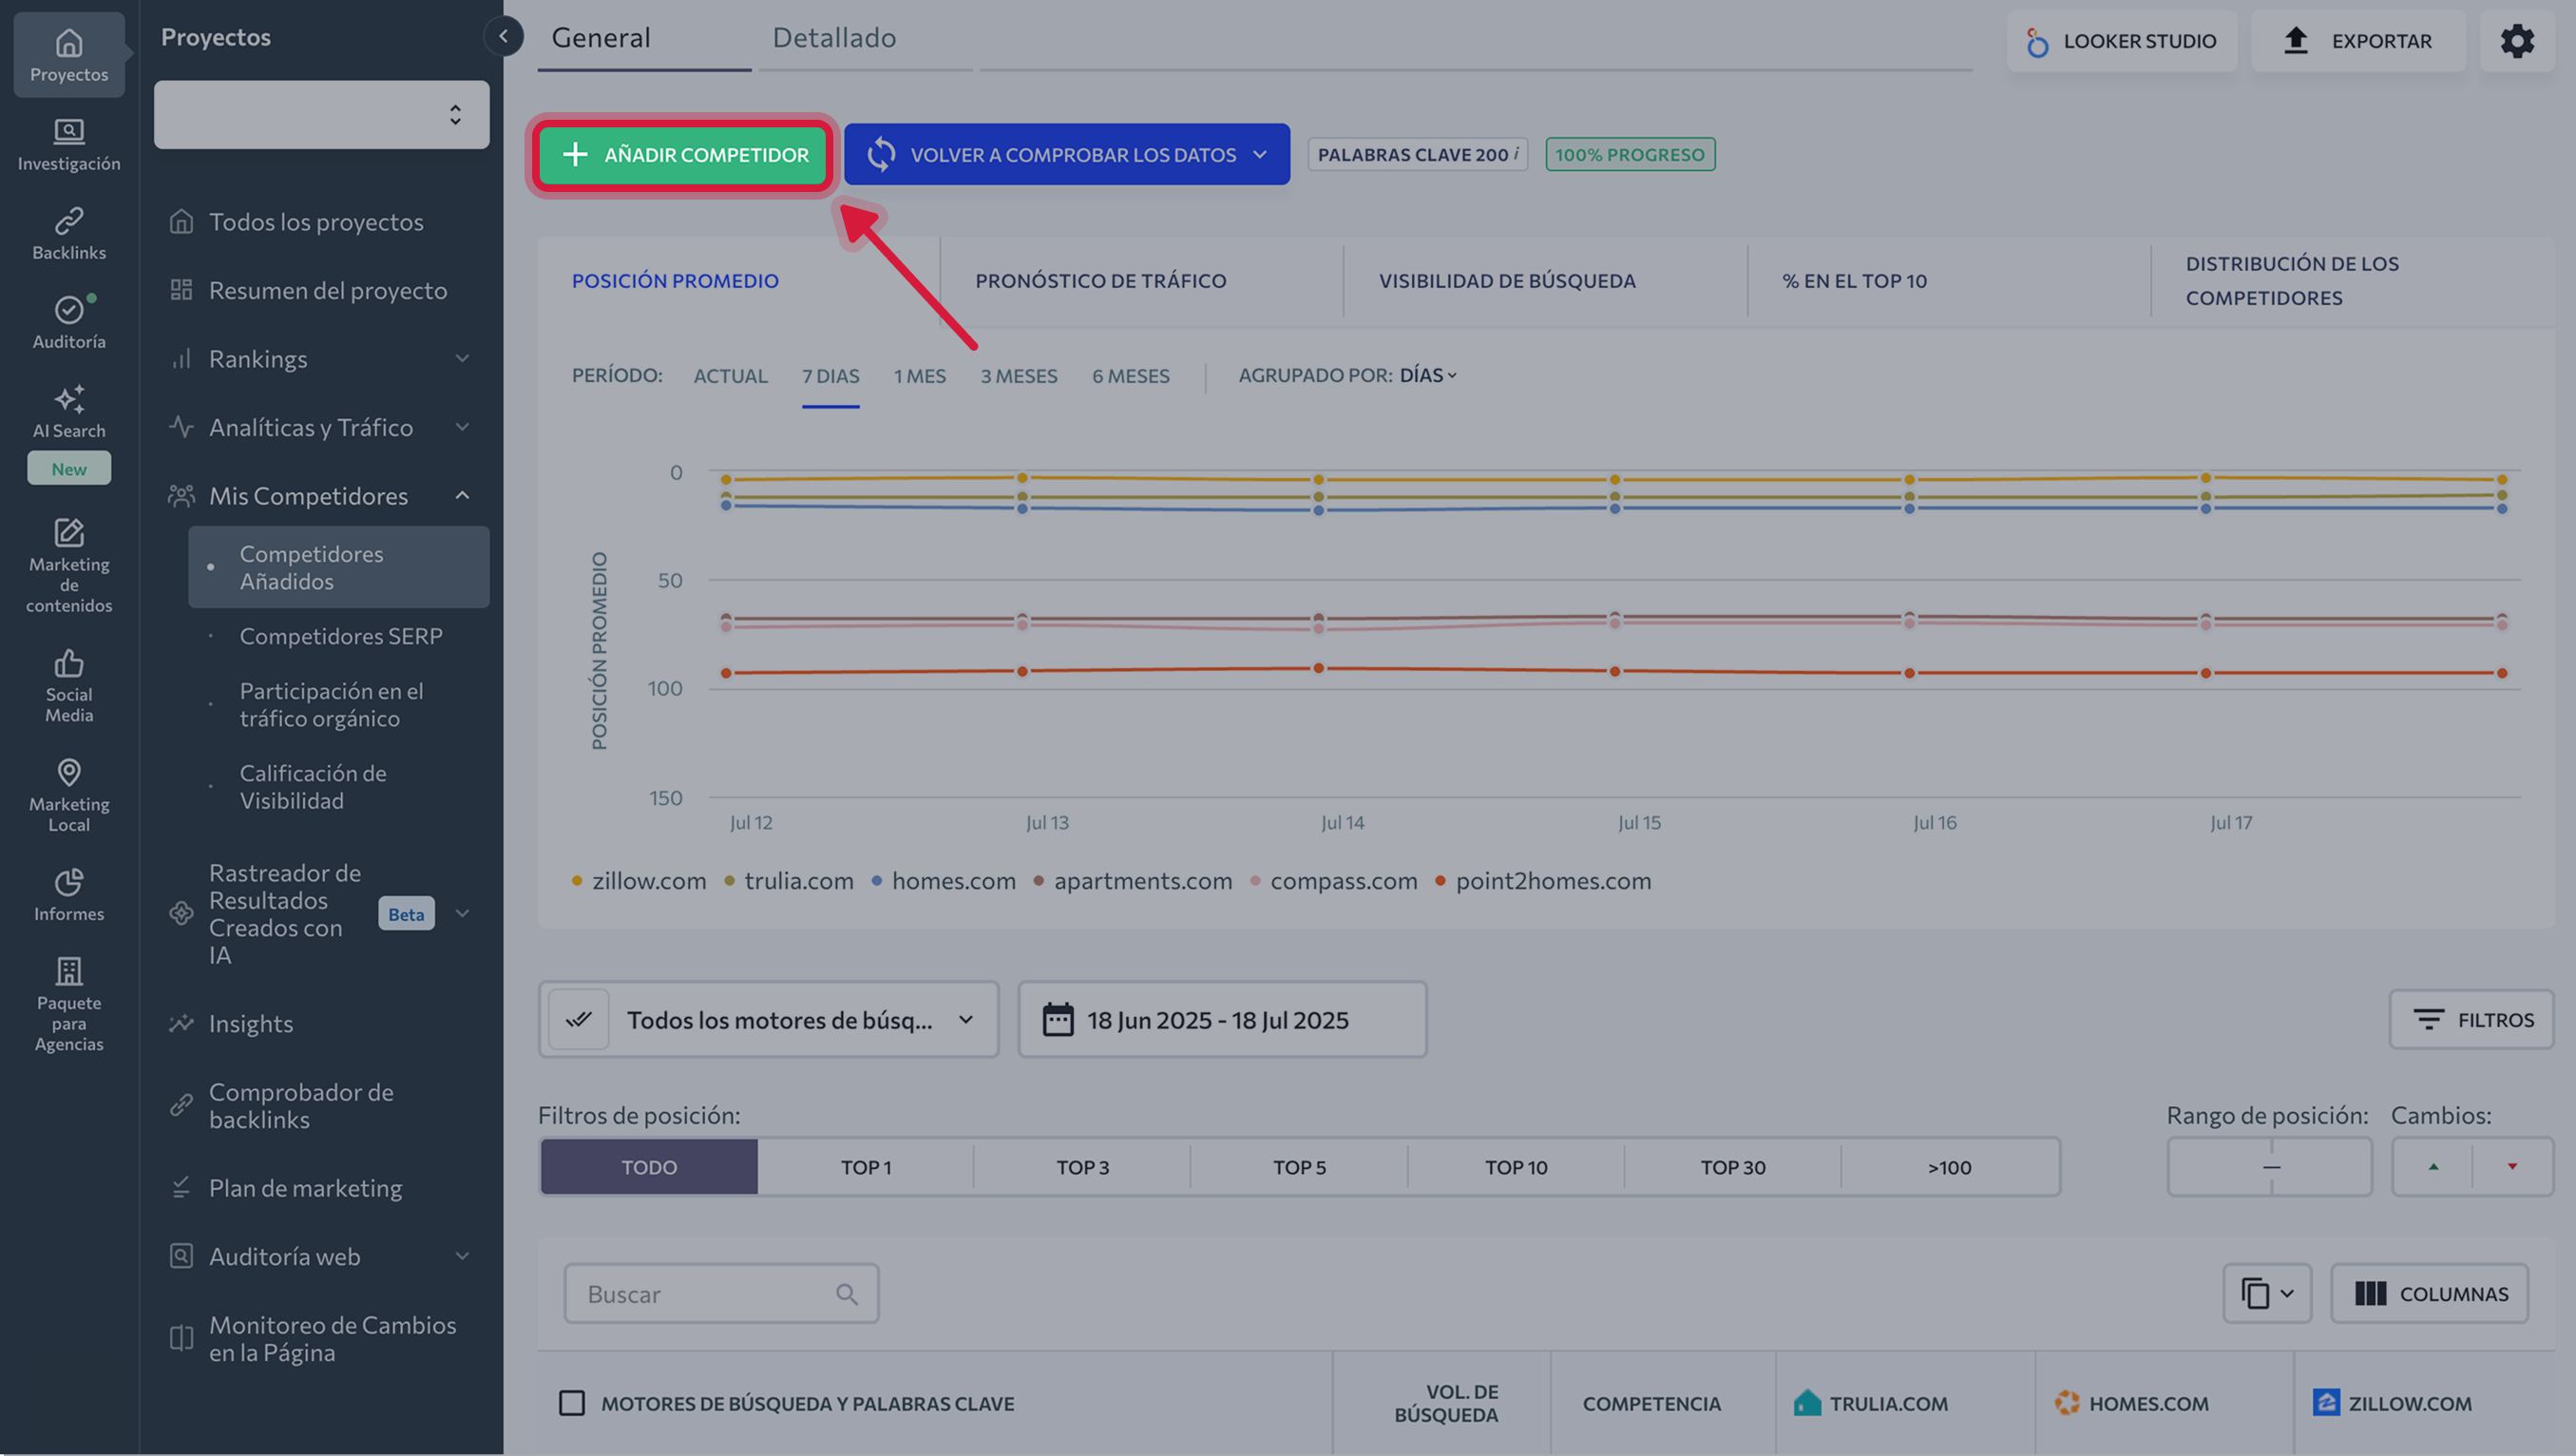This screenshot has height=1456, width=2576.
Task: Collapse the Proyectos sidebar panel arrow
Action: click(x=504, y=37)
